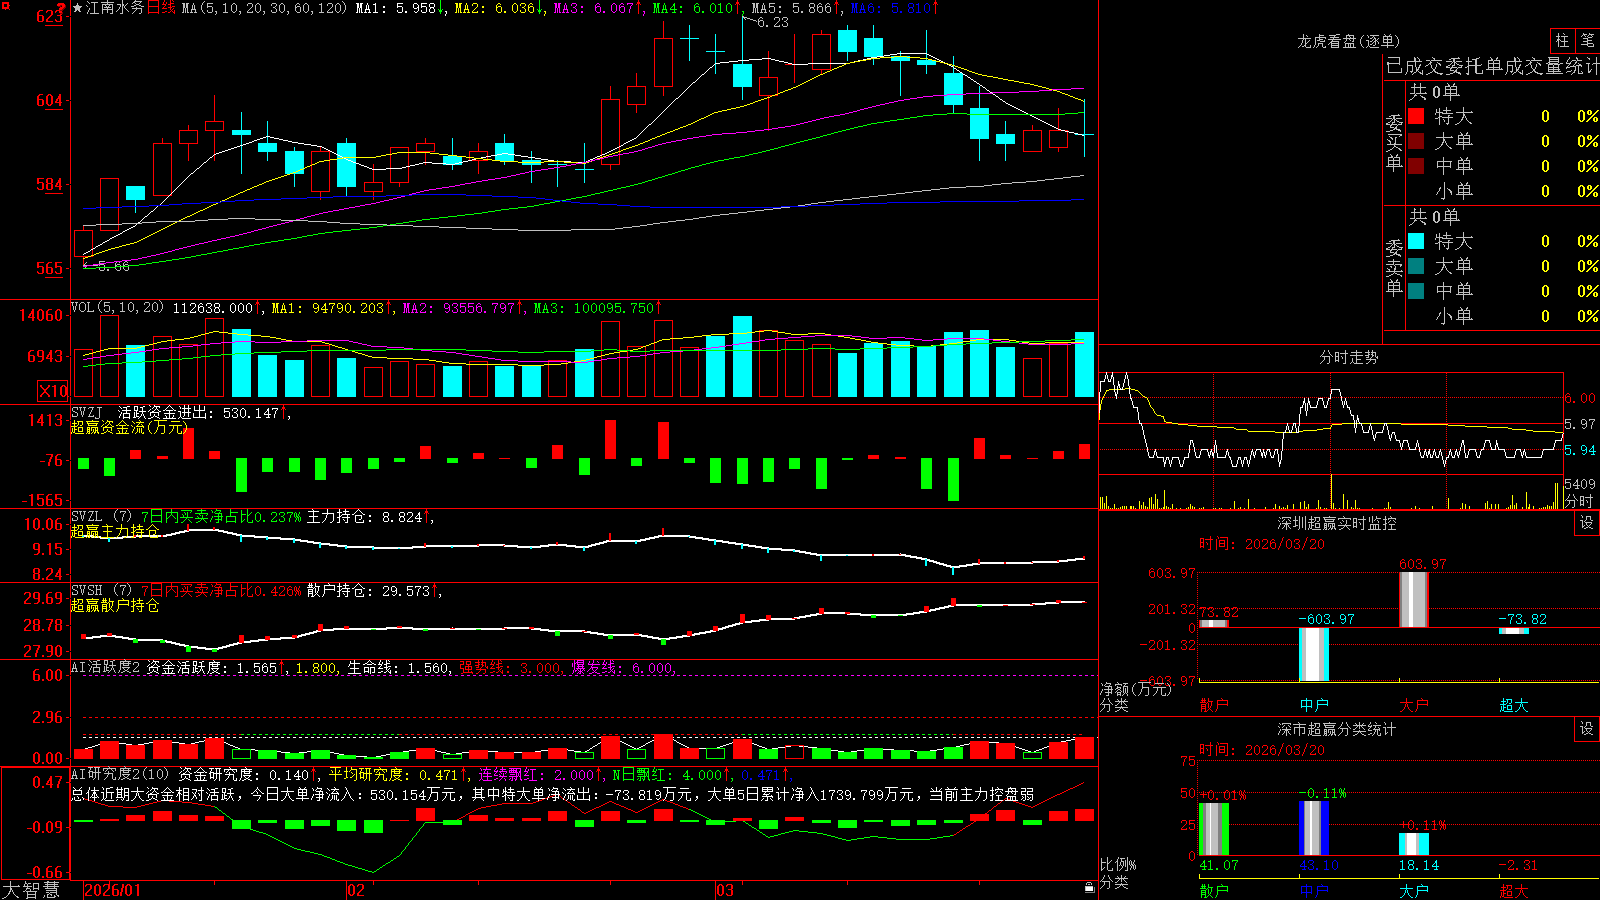The height and width of the screenshot is (900, 1600).
Task: Click the 活跃资金进出: 530.147 value
Action: 203,412
